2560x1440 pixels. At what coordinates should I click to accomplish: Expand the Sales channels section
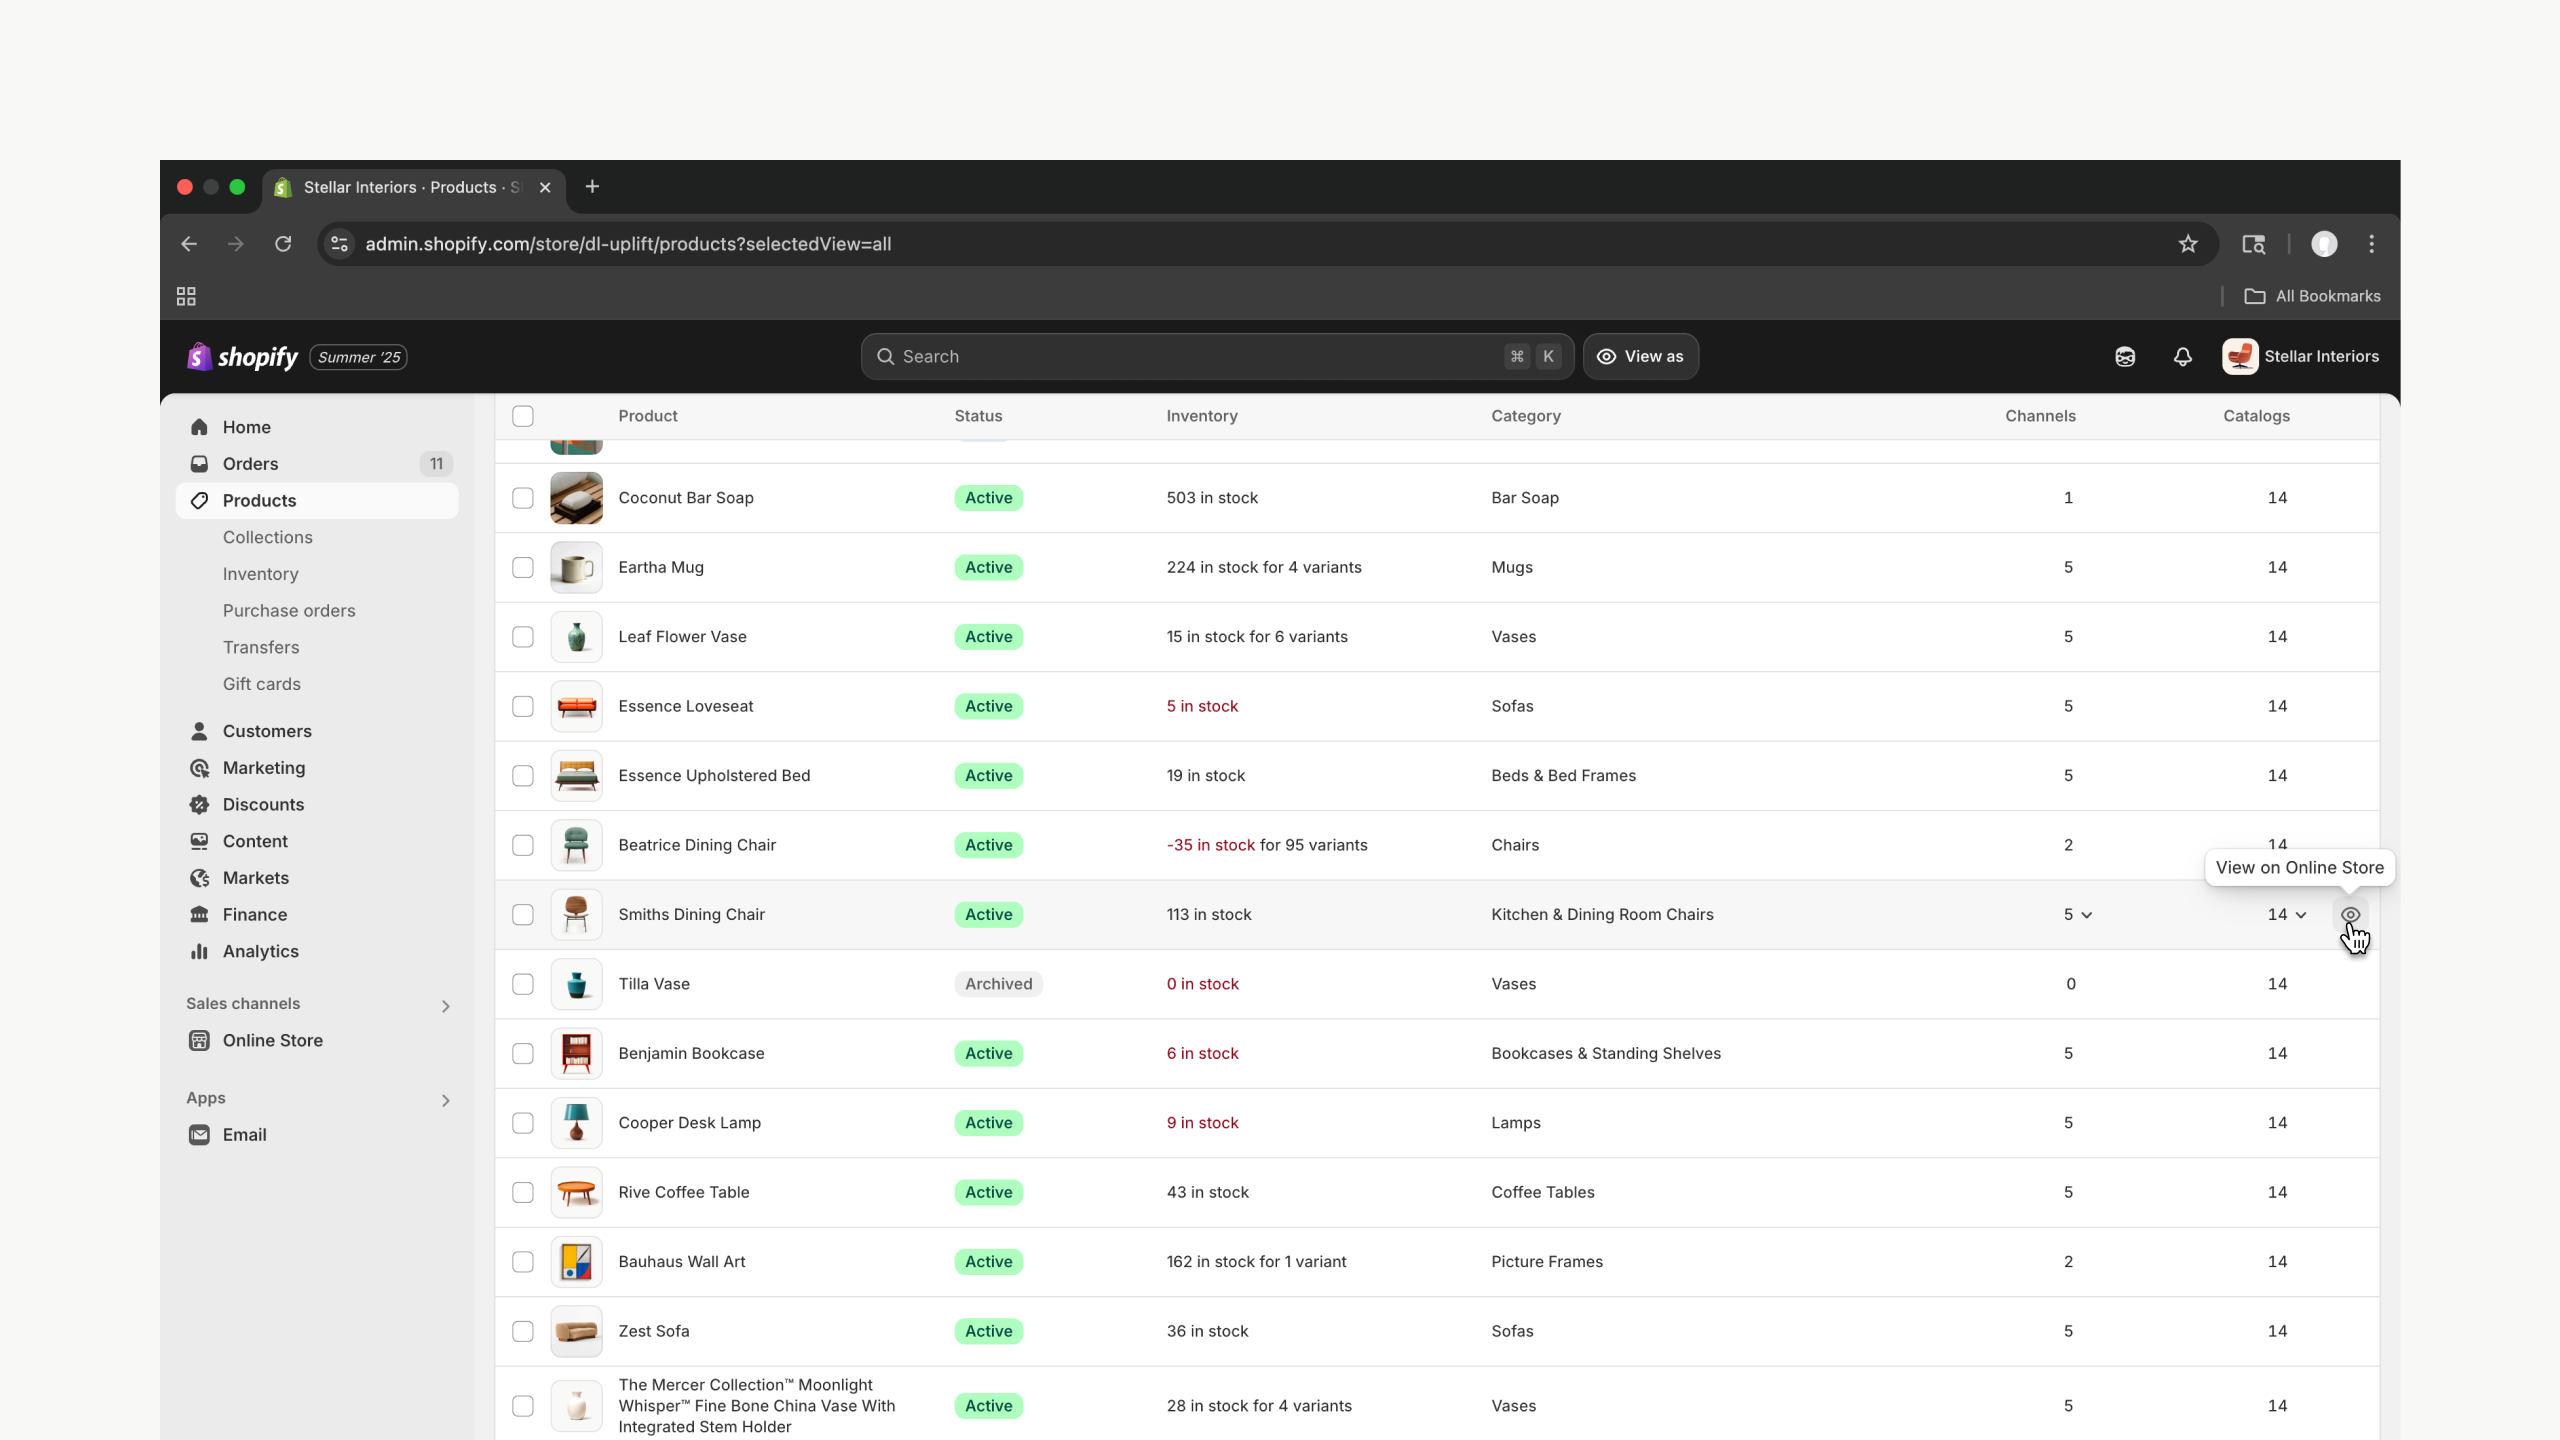(x=446, y=1006)
